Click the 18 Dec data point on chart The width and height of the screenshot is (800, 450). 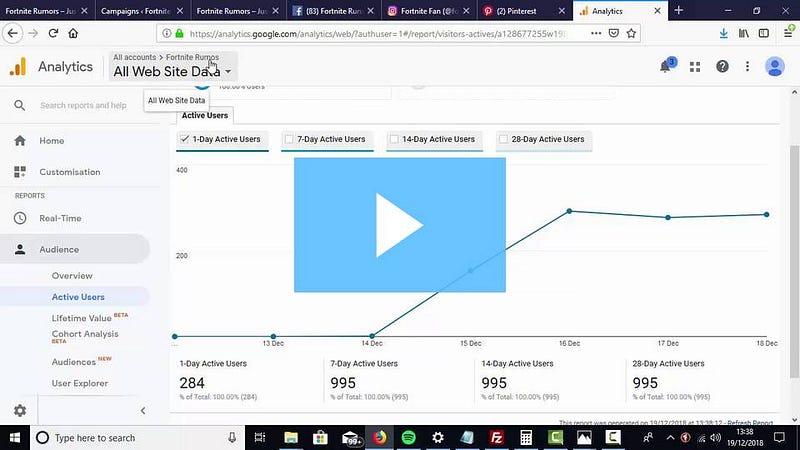tap(766, 214)
